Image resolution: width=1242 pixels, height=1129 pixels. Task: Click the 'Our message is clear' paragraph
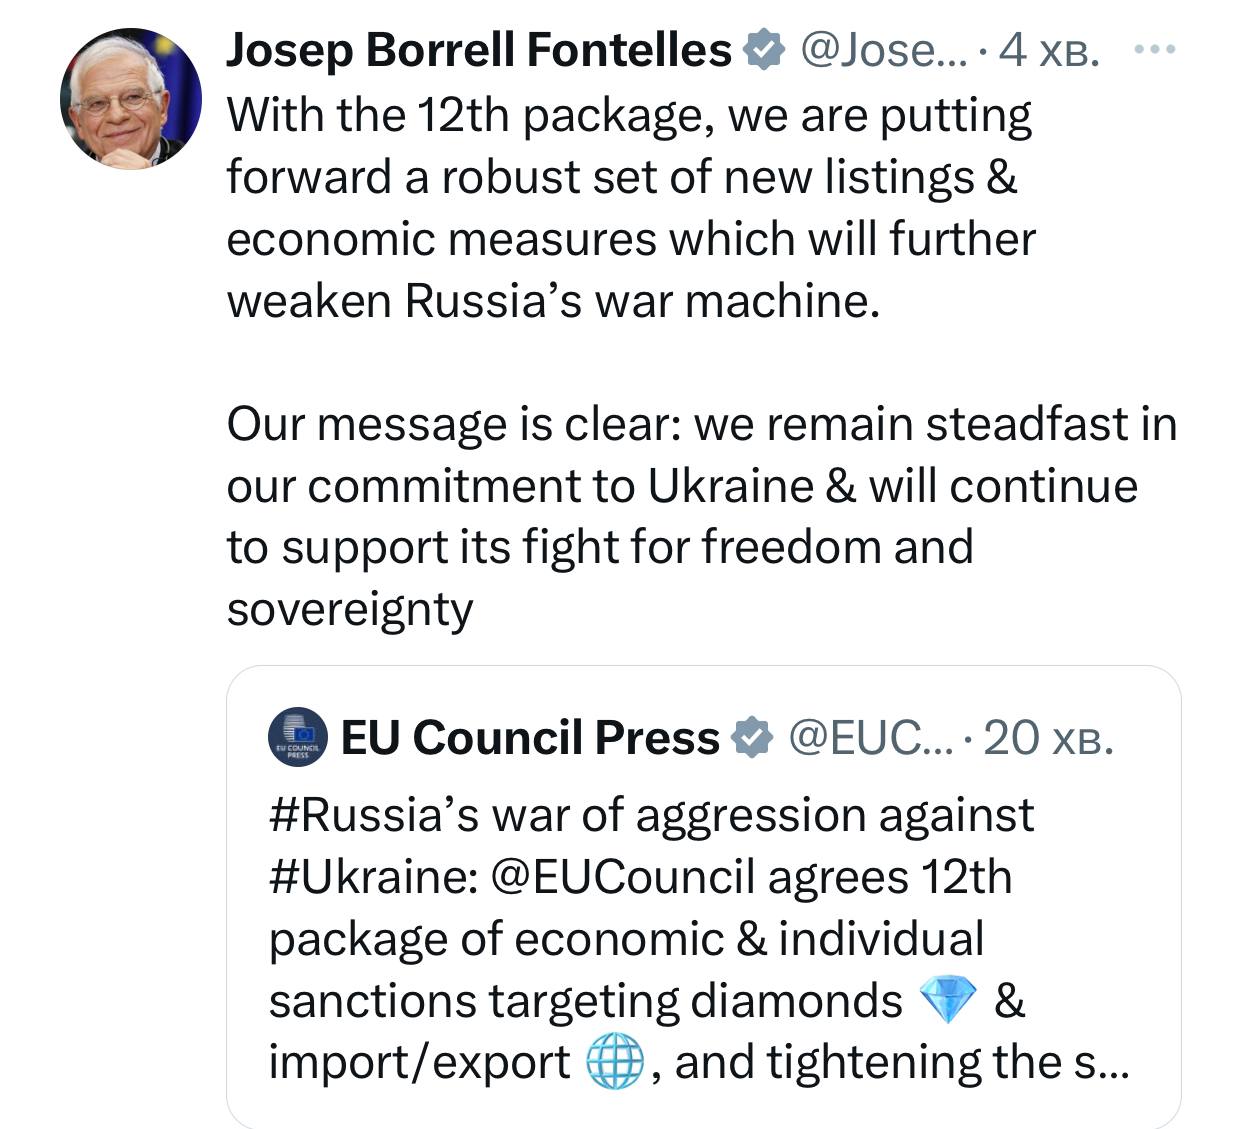tap(700, 486)
